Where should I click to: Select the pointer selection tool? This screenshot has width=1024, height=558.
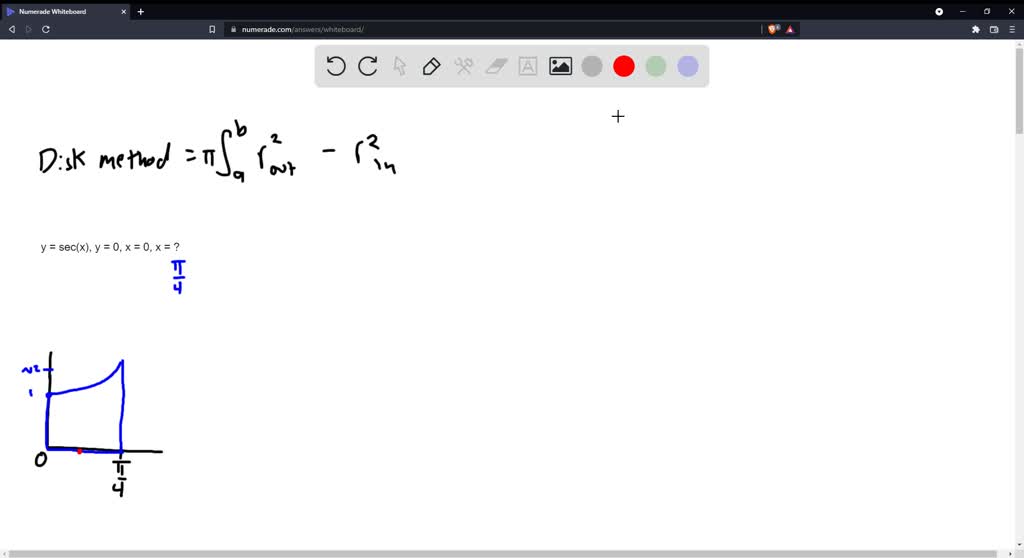pos(400,67)
